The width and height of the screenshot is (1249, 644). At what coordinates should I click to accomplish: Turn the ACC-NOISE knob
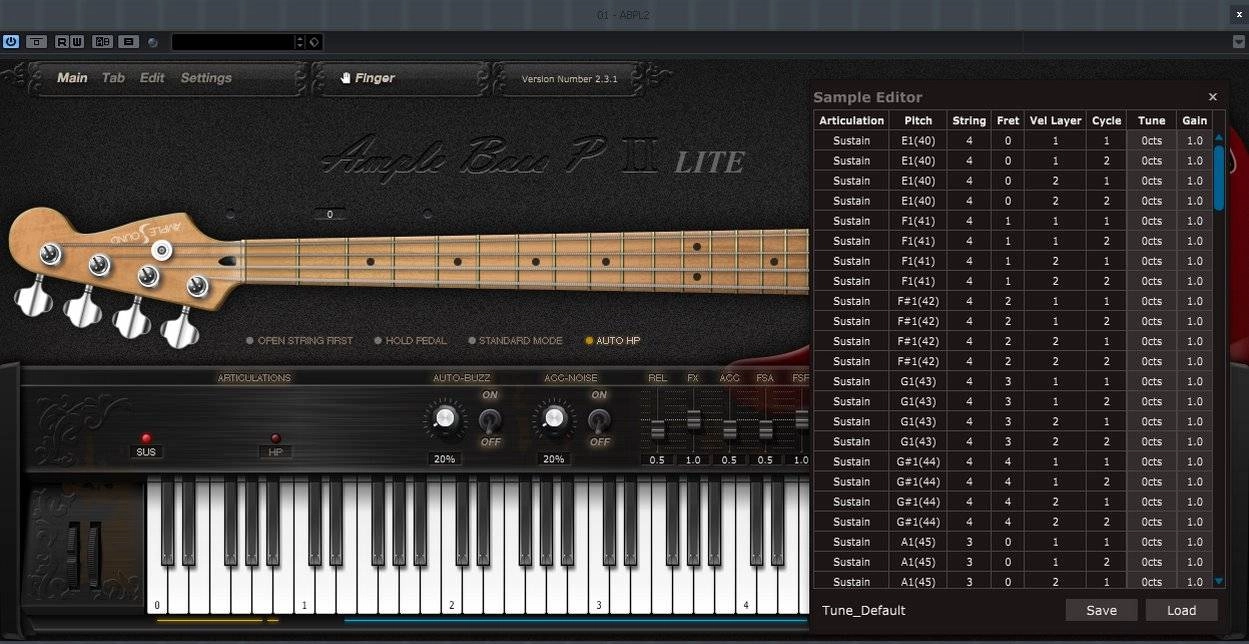[x=553, y=418]
